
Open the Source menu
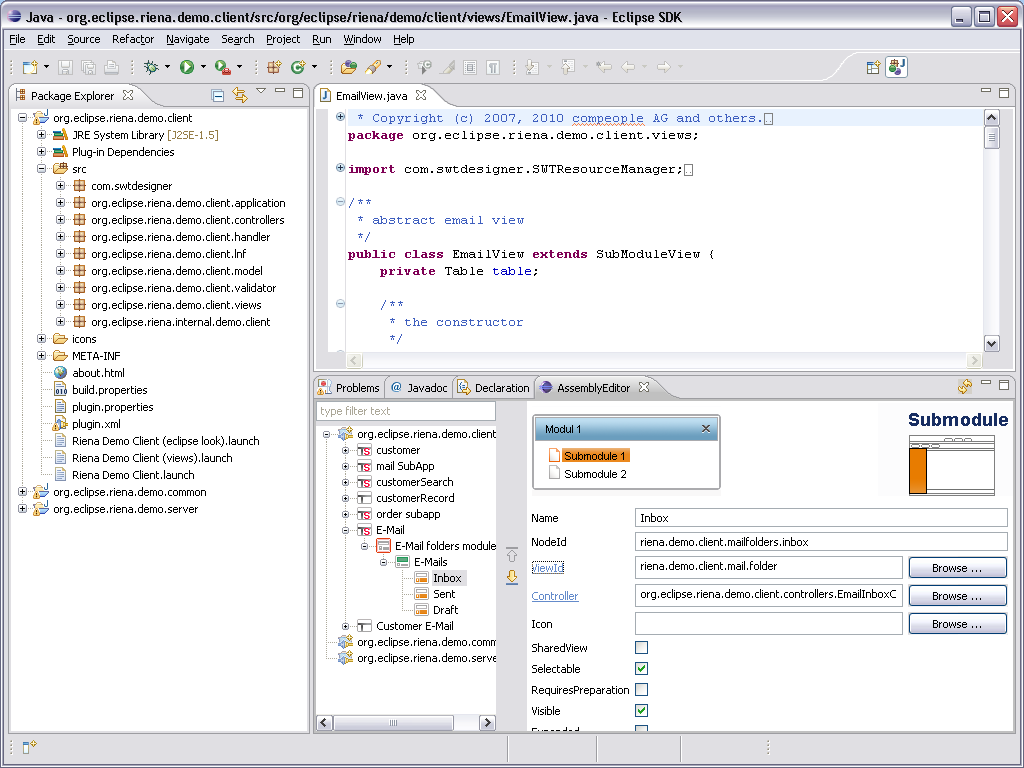(x=84, y=39)
